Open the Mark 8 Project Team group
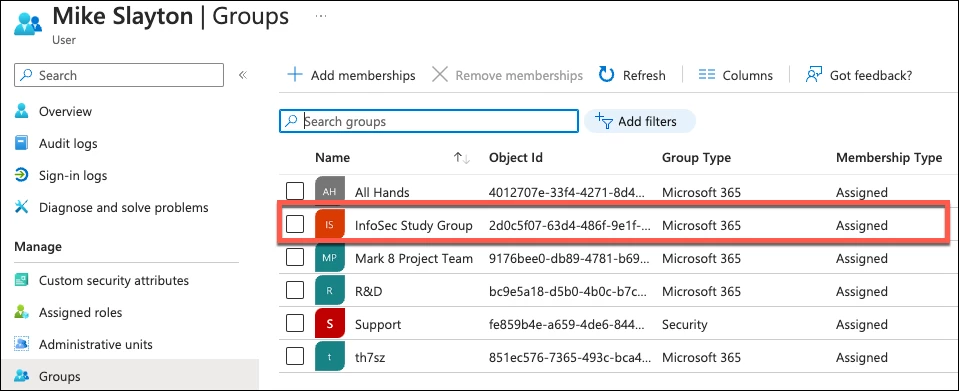The image size is (959, 391). 414,258
